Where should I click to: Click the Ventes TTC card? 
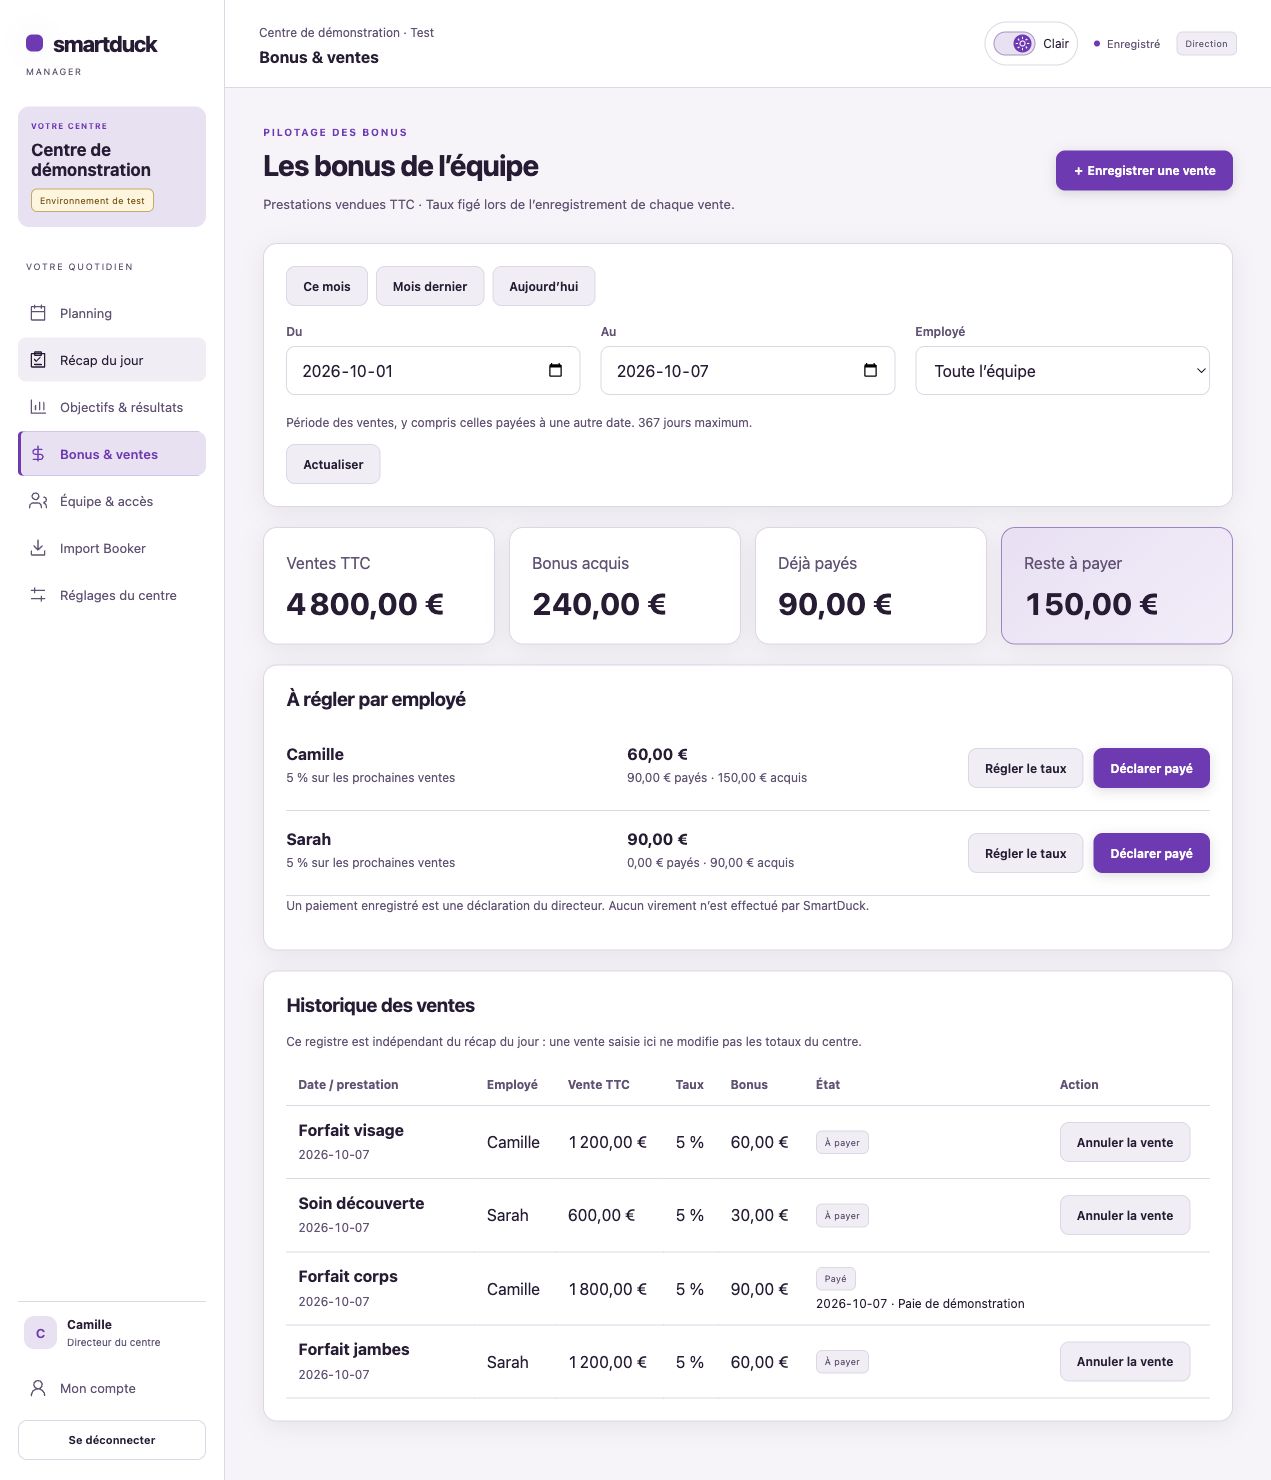[379, 586]
